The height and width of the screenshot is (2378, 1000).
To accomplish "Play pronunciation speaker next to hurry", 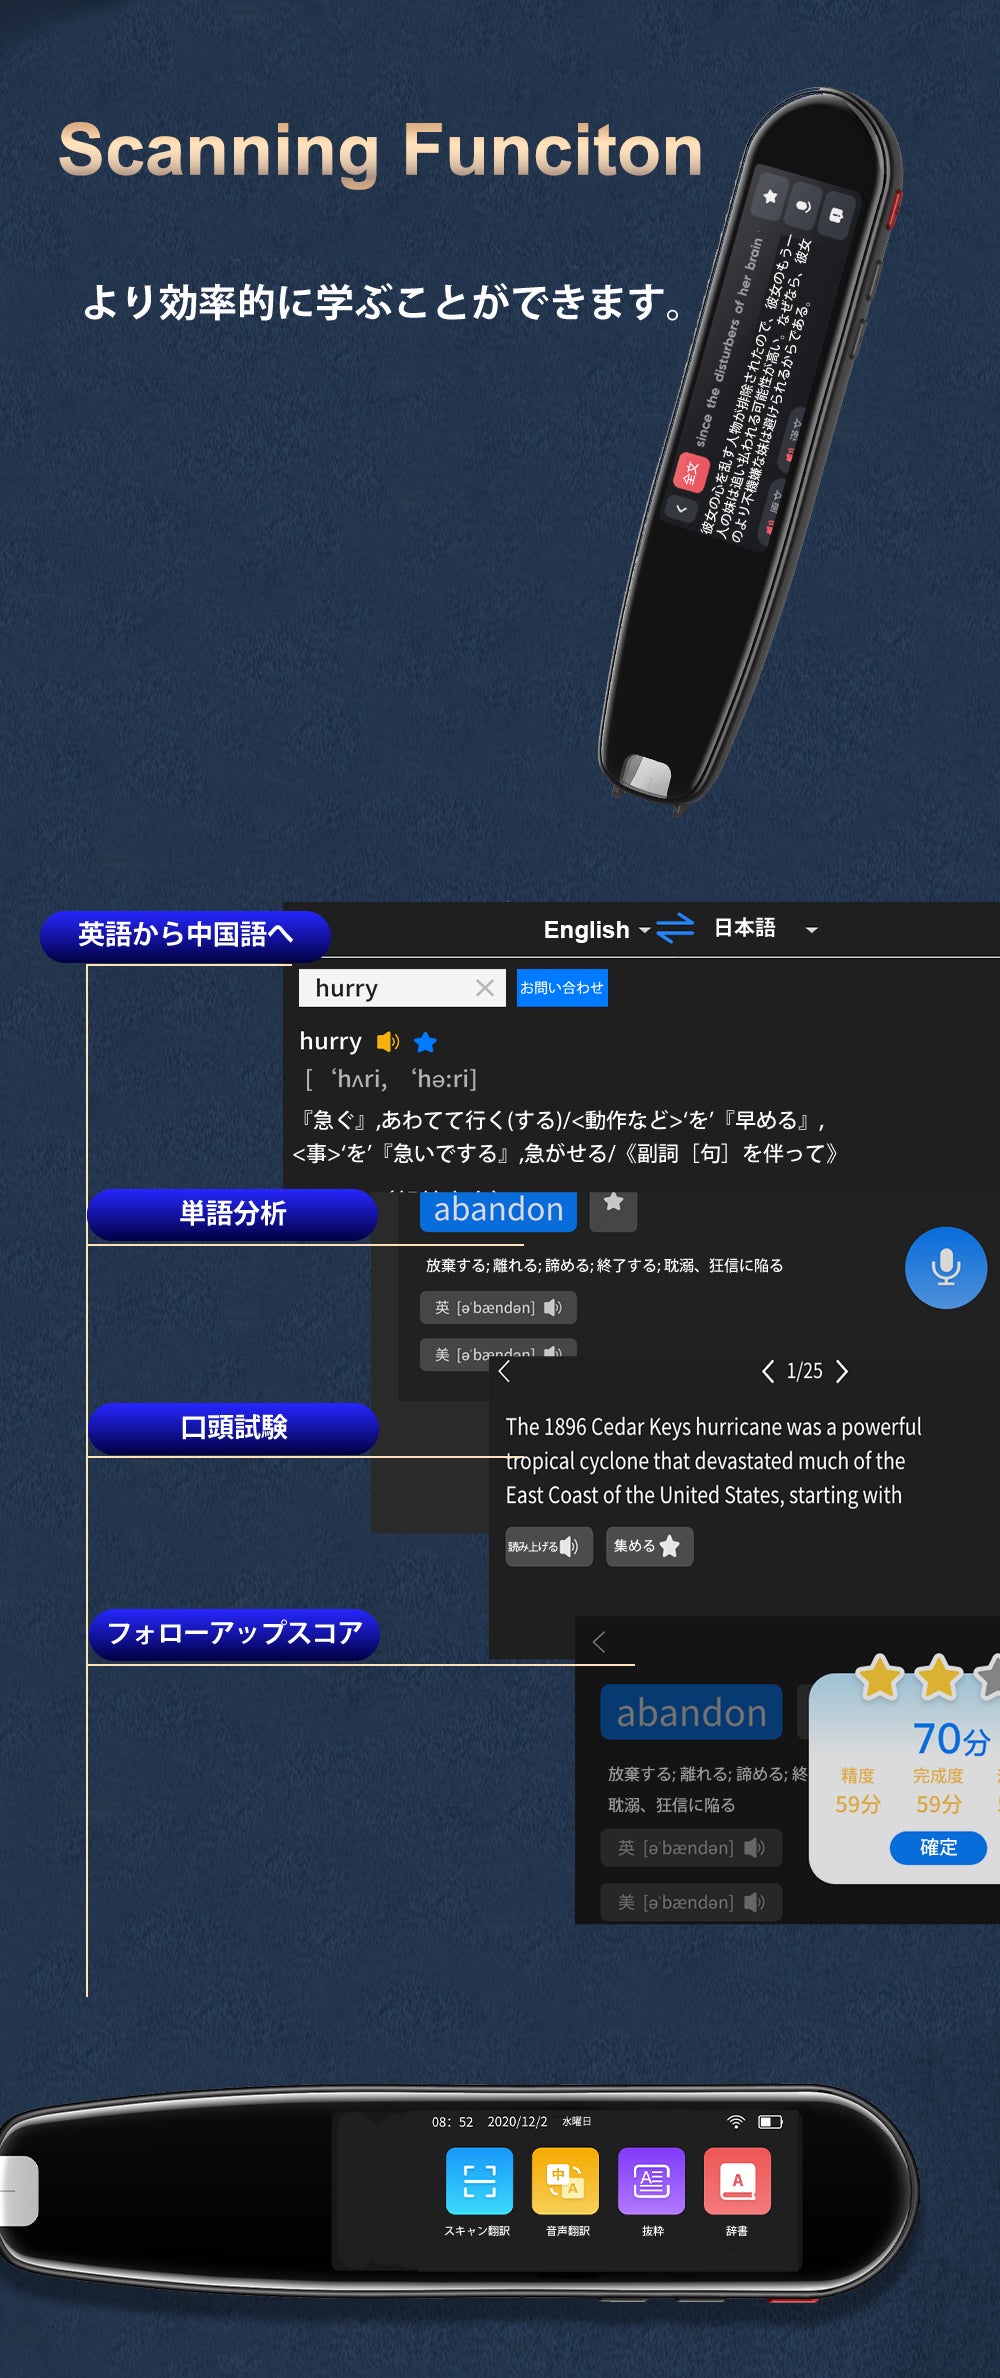I will click(387, 1042).
